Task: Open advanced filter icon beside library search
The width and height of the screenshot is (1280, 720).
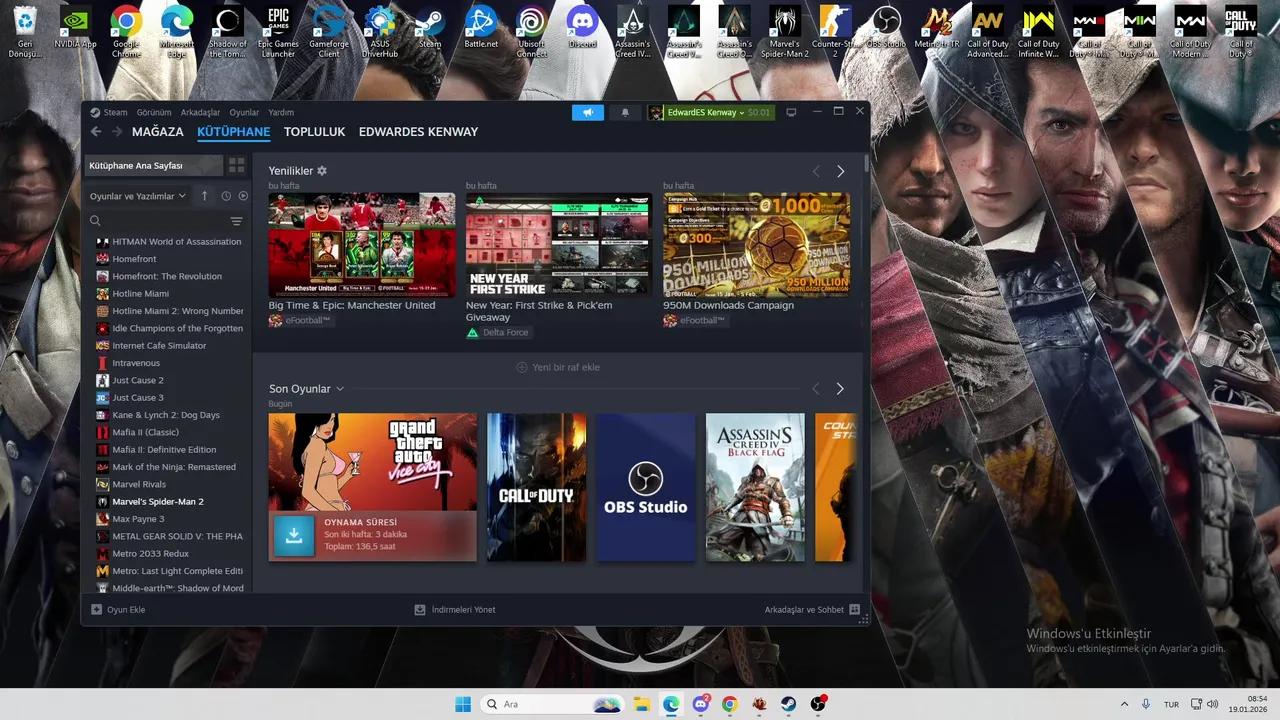Action: [x=236, y=221]
